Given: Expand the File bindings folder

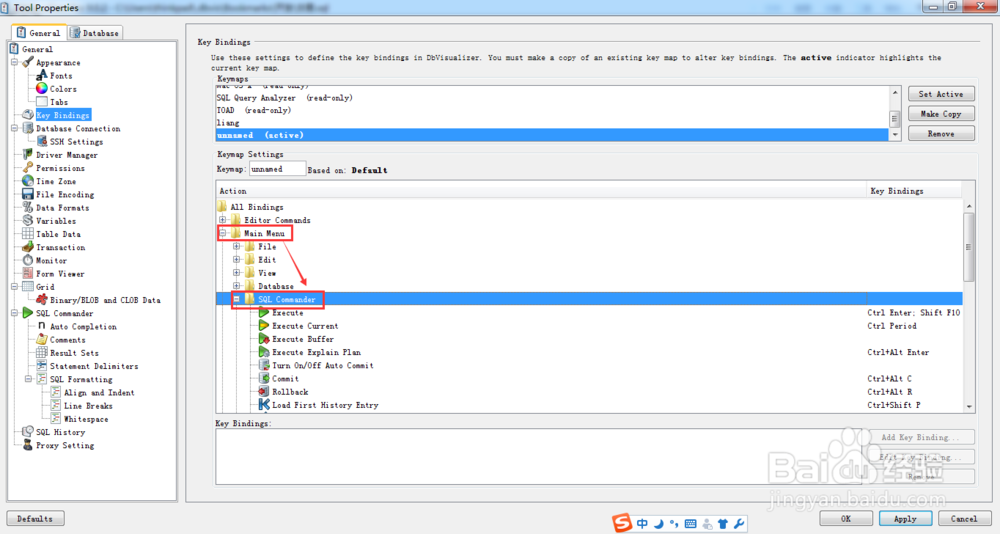Looking at the screenshot, I should (x=237, y=246).
